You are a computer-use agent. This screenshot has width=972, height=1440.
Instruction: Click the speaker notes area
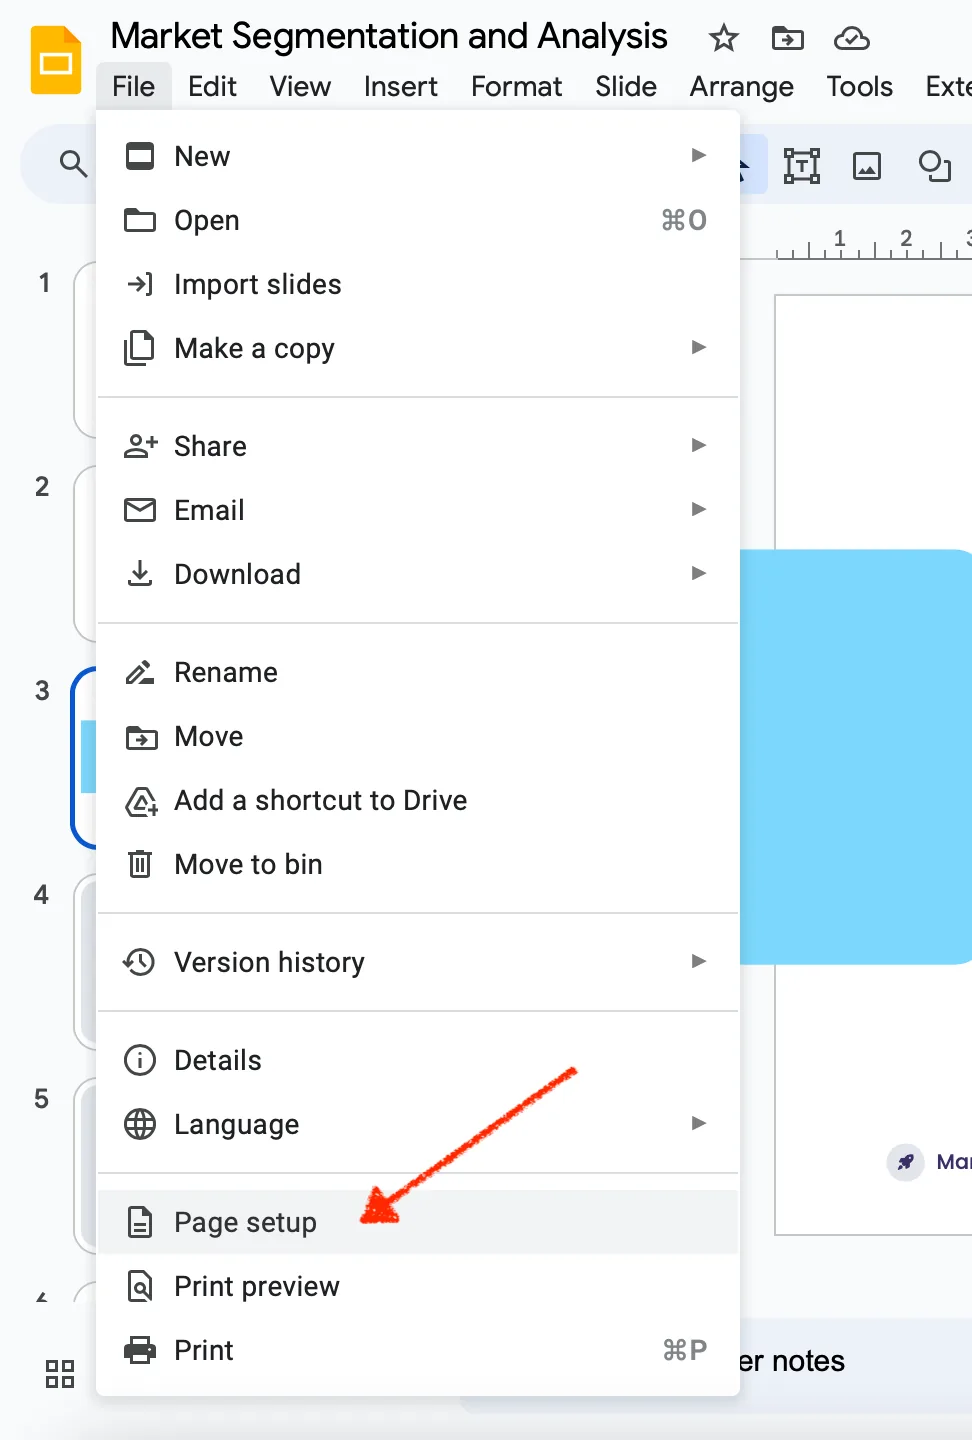pyautogui.click(x=856, y=1361)
